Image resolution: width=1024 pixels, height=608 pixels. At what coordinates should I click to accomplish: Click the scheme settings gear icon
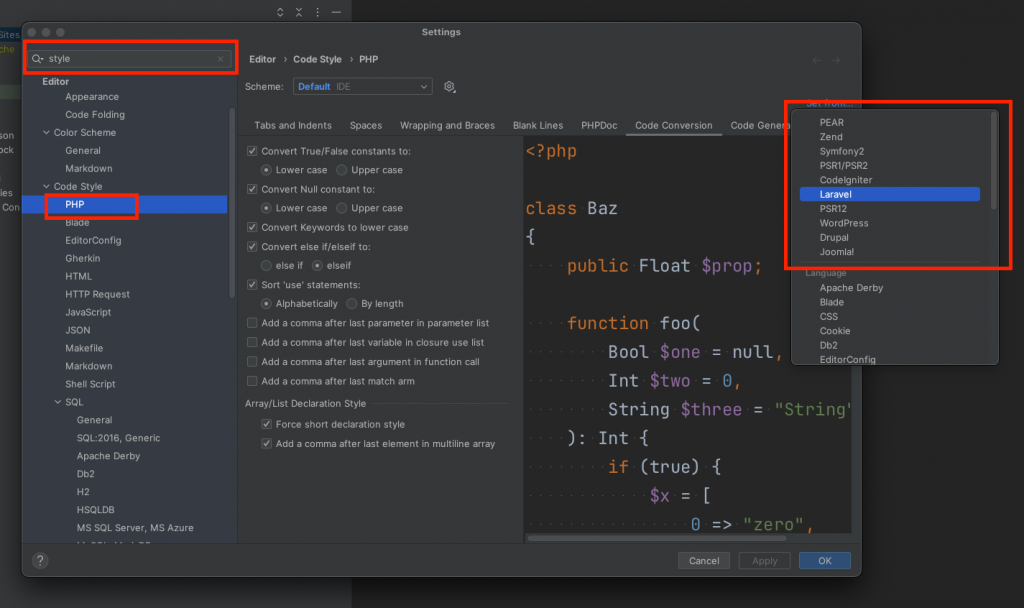pyautogui.click(x=449, y=86)
